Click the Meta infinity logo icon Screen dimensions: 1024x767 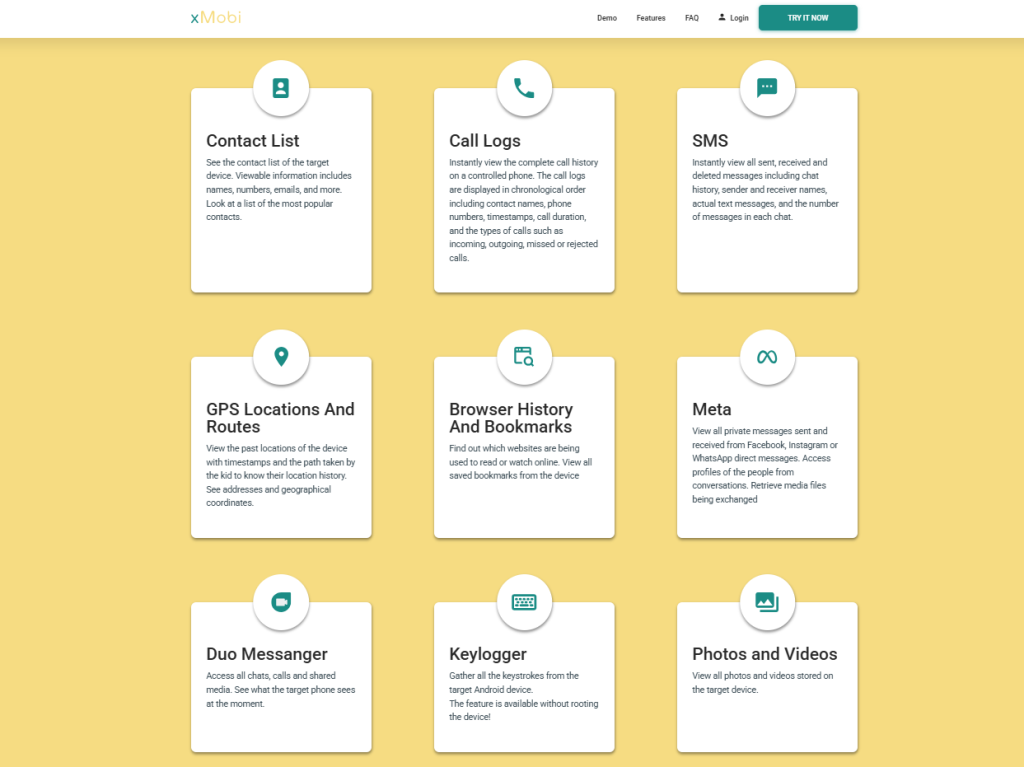click(x=767, y=357)
